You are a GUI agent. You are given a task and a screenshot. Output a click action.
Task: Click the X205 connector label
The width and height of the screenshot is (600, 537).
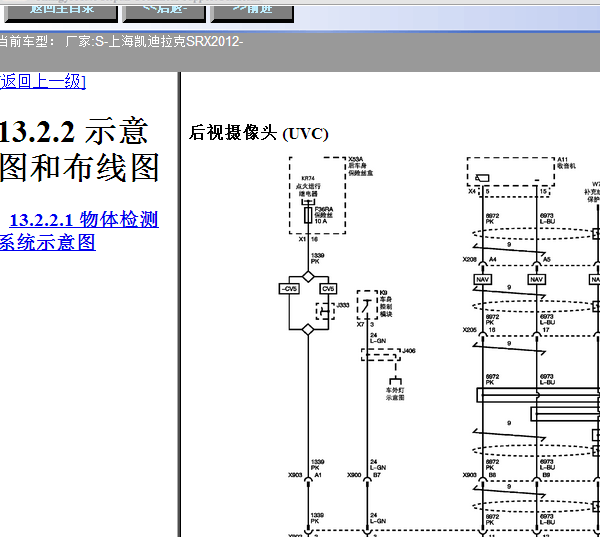(x=470, y=330)
